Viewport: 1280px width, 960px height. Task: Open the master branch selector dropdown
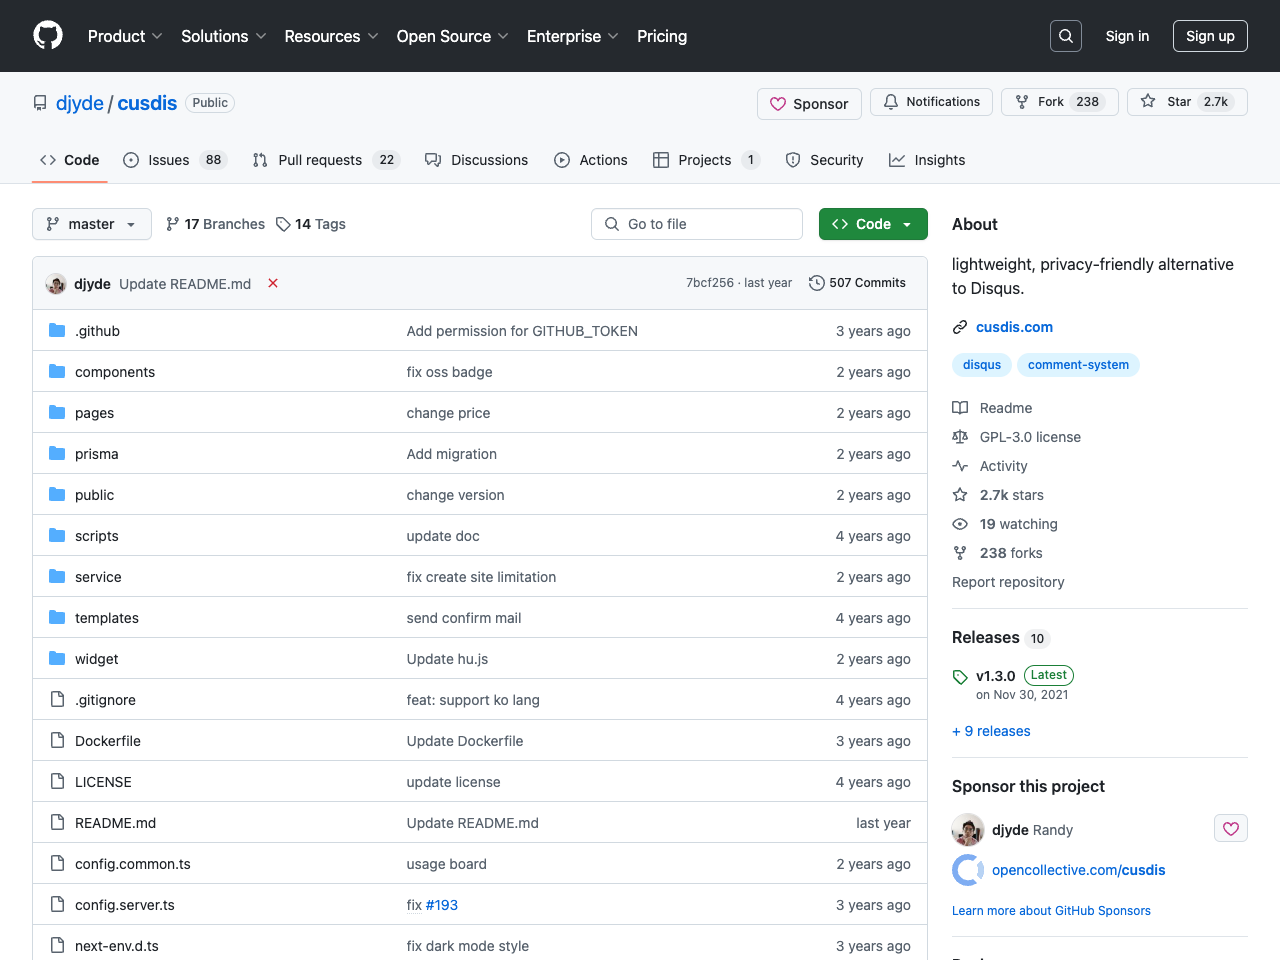(92, 224)
